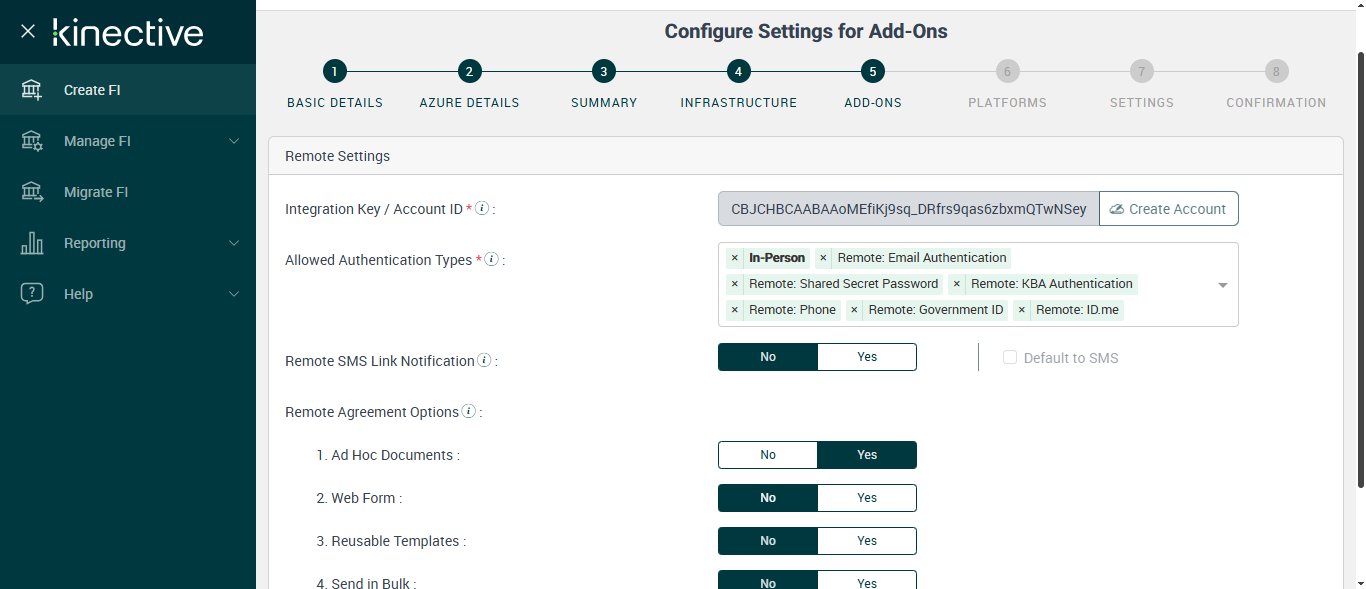Jump to step 1 Basic Details
The image size is (1366, 589).
pos(334,72)
